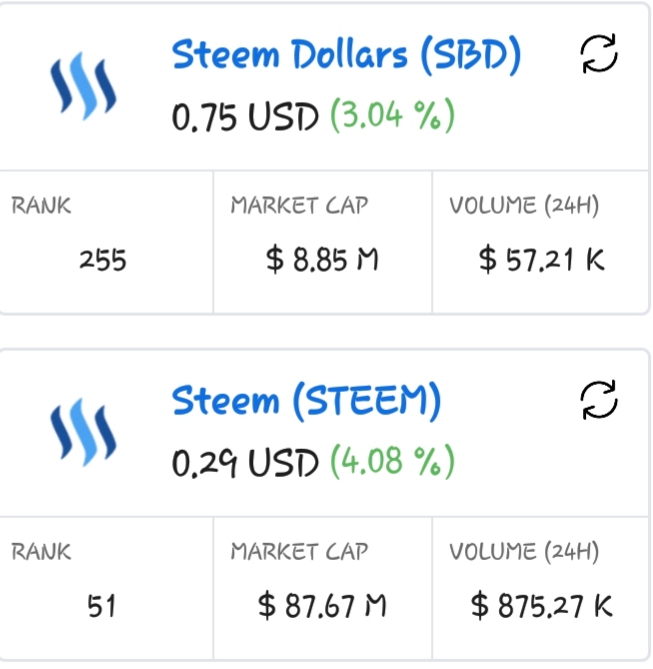Screen dimensions: 653x669
Task: Click VOLUME (24H) label in STEEM card
Action: coord(524,551)
